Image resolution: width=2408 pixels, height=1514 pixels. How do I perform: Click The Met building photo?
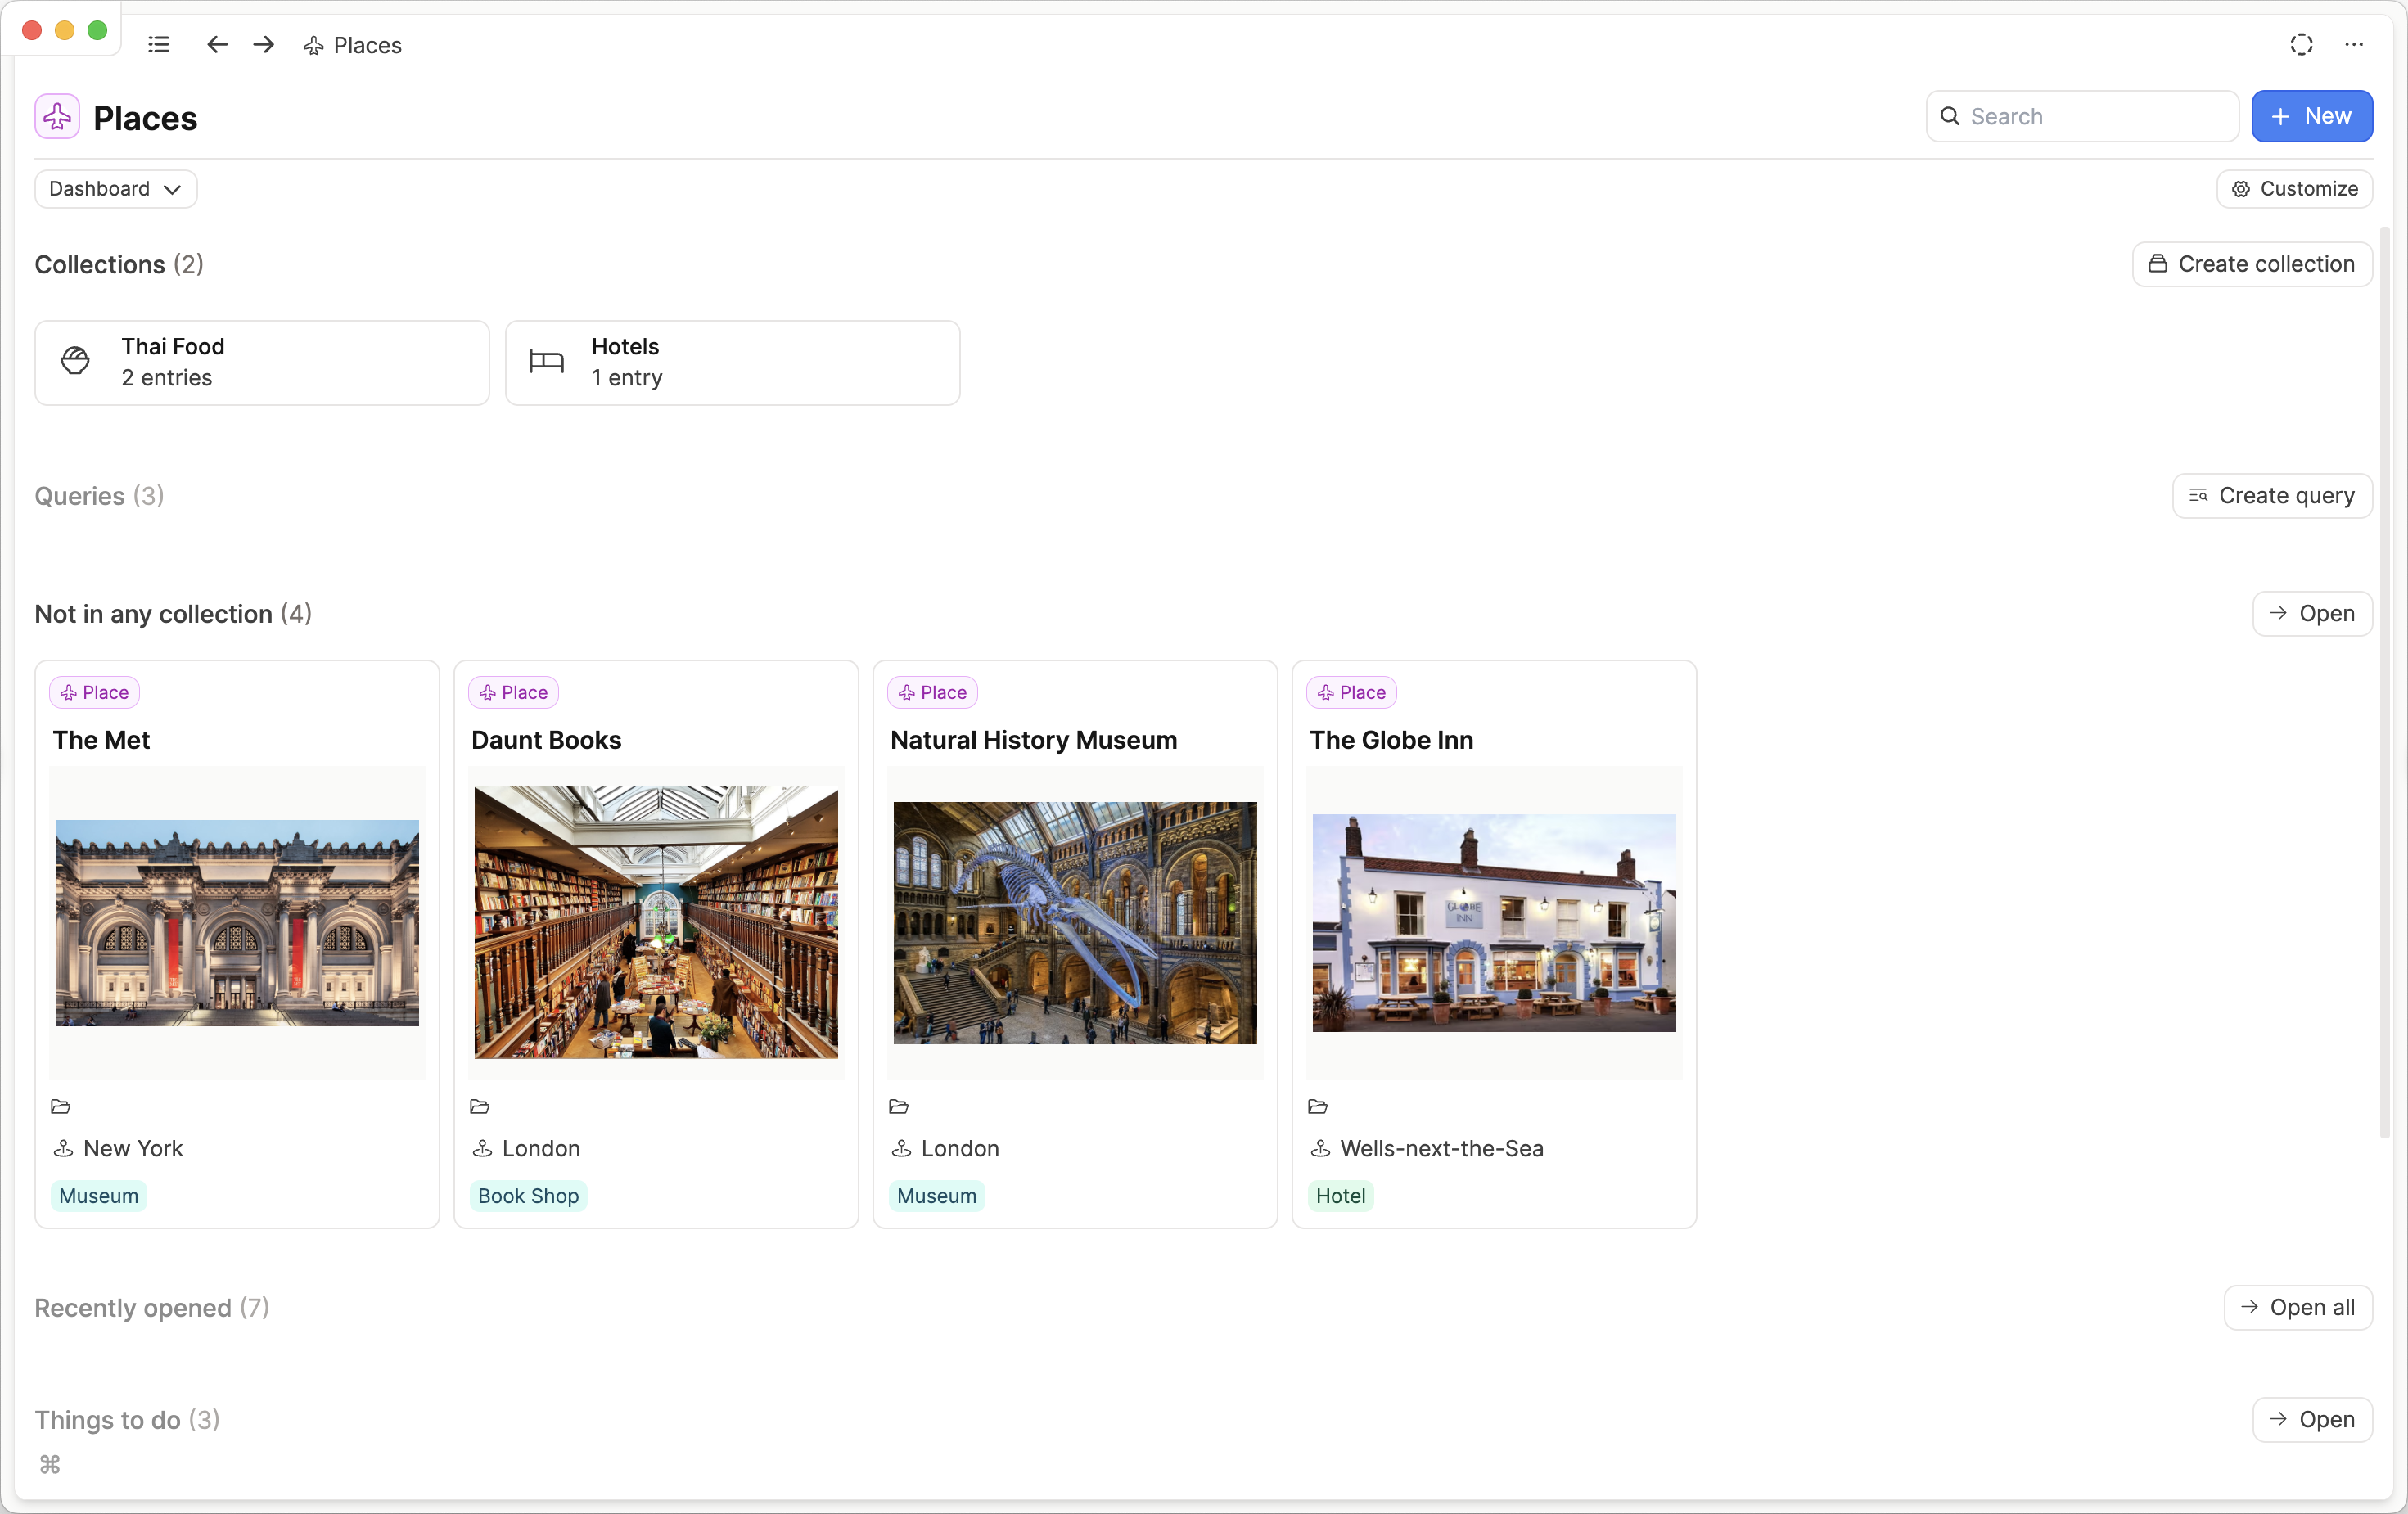pyautogui.click(x=237, y=922)
